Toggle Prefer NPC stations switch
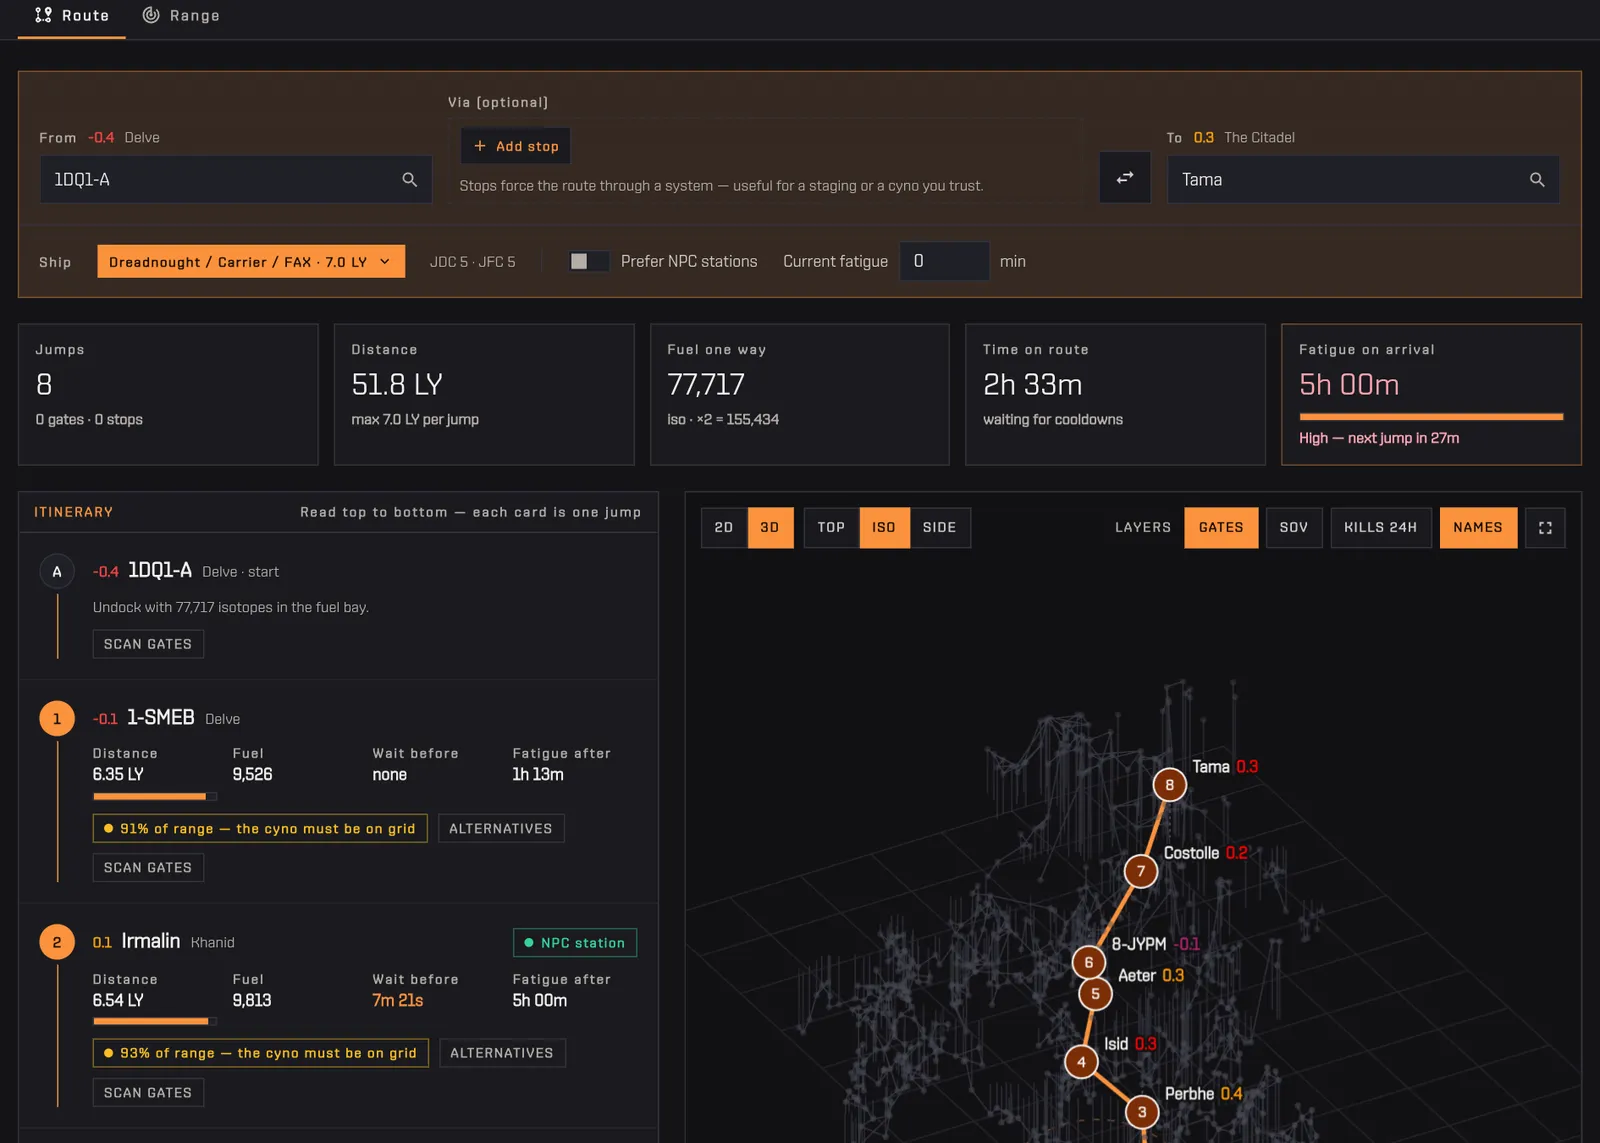The height and width of the screenshot is (1143, 1600). click(589, 261)
